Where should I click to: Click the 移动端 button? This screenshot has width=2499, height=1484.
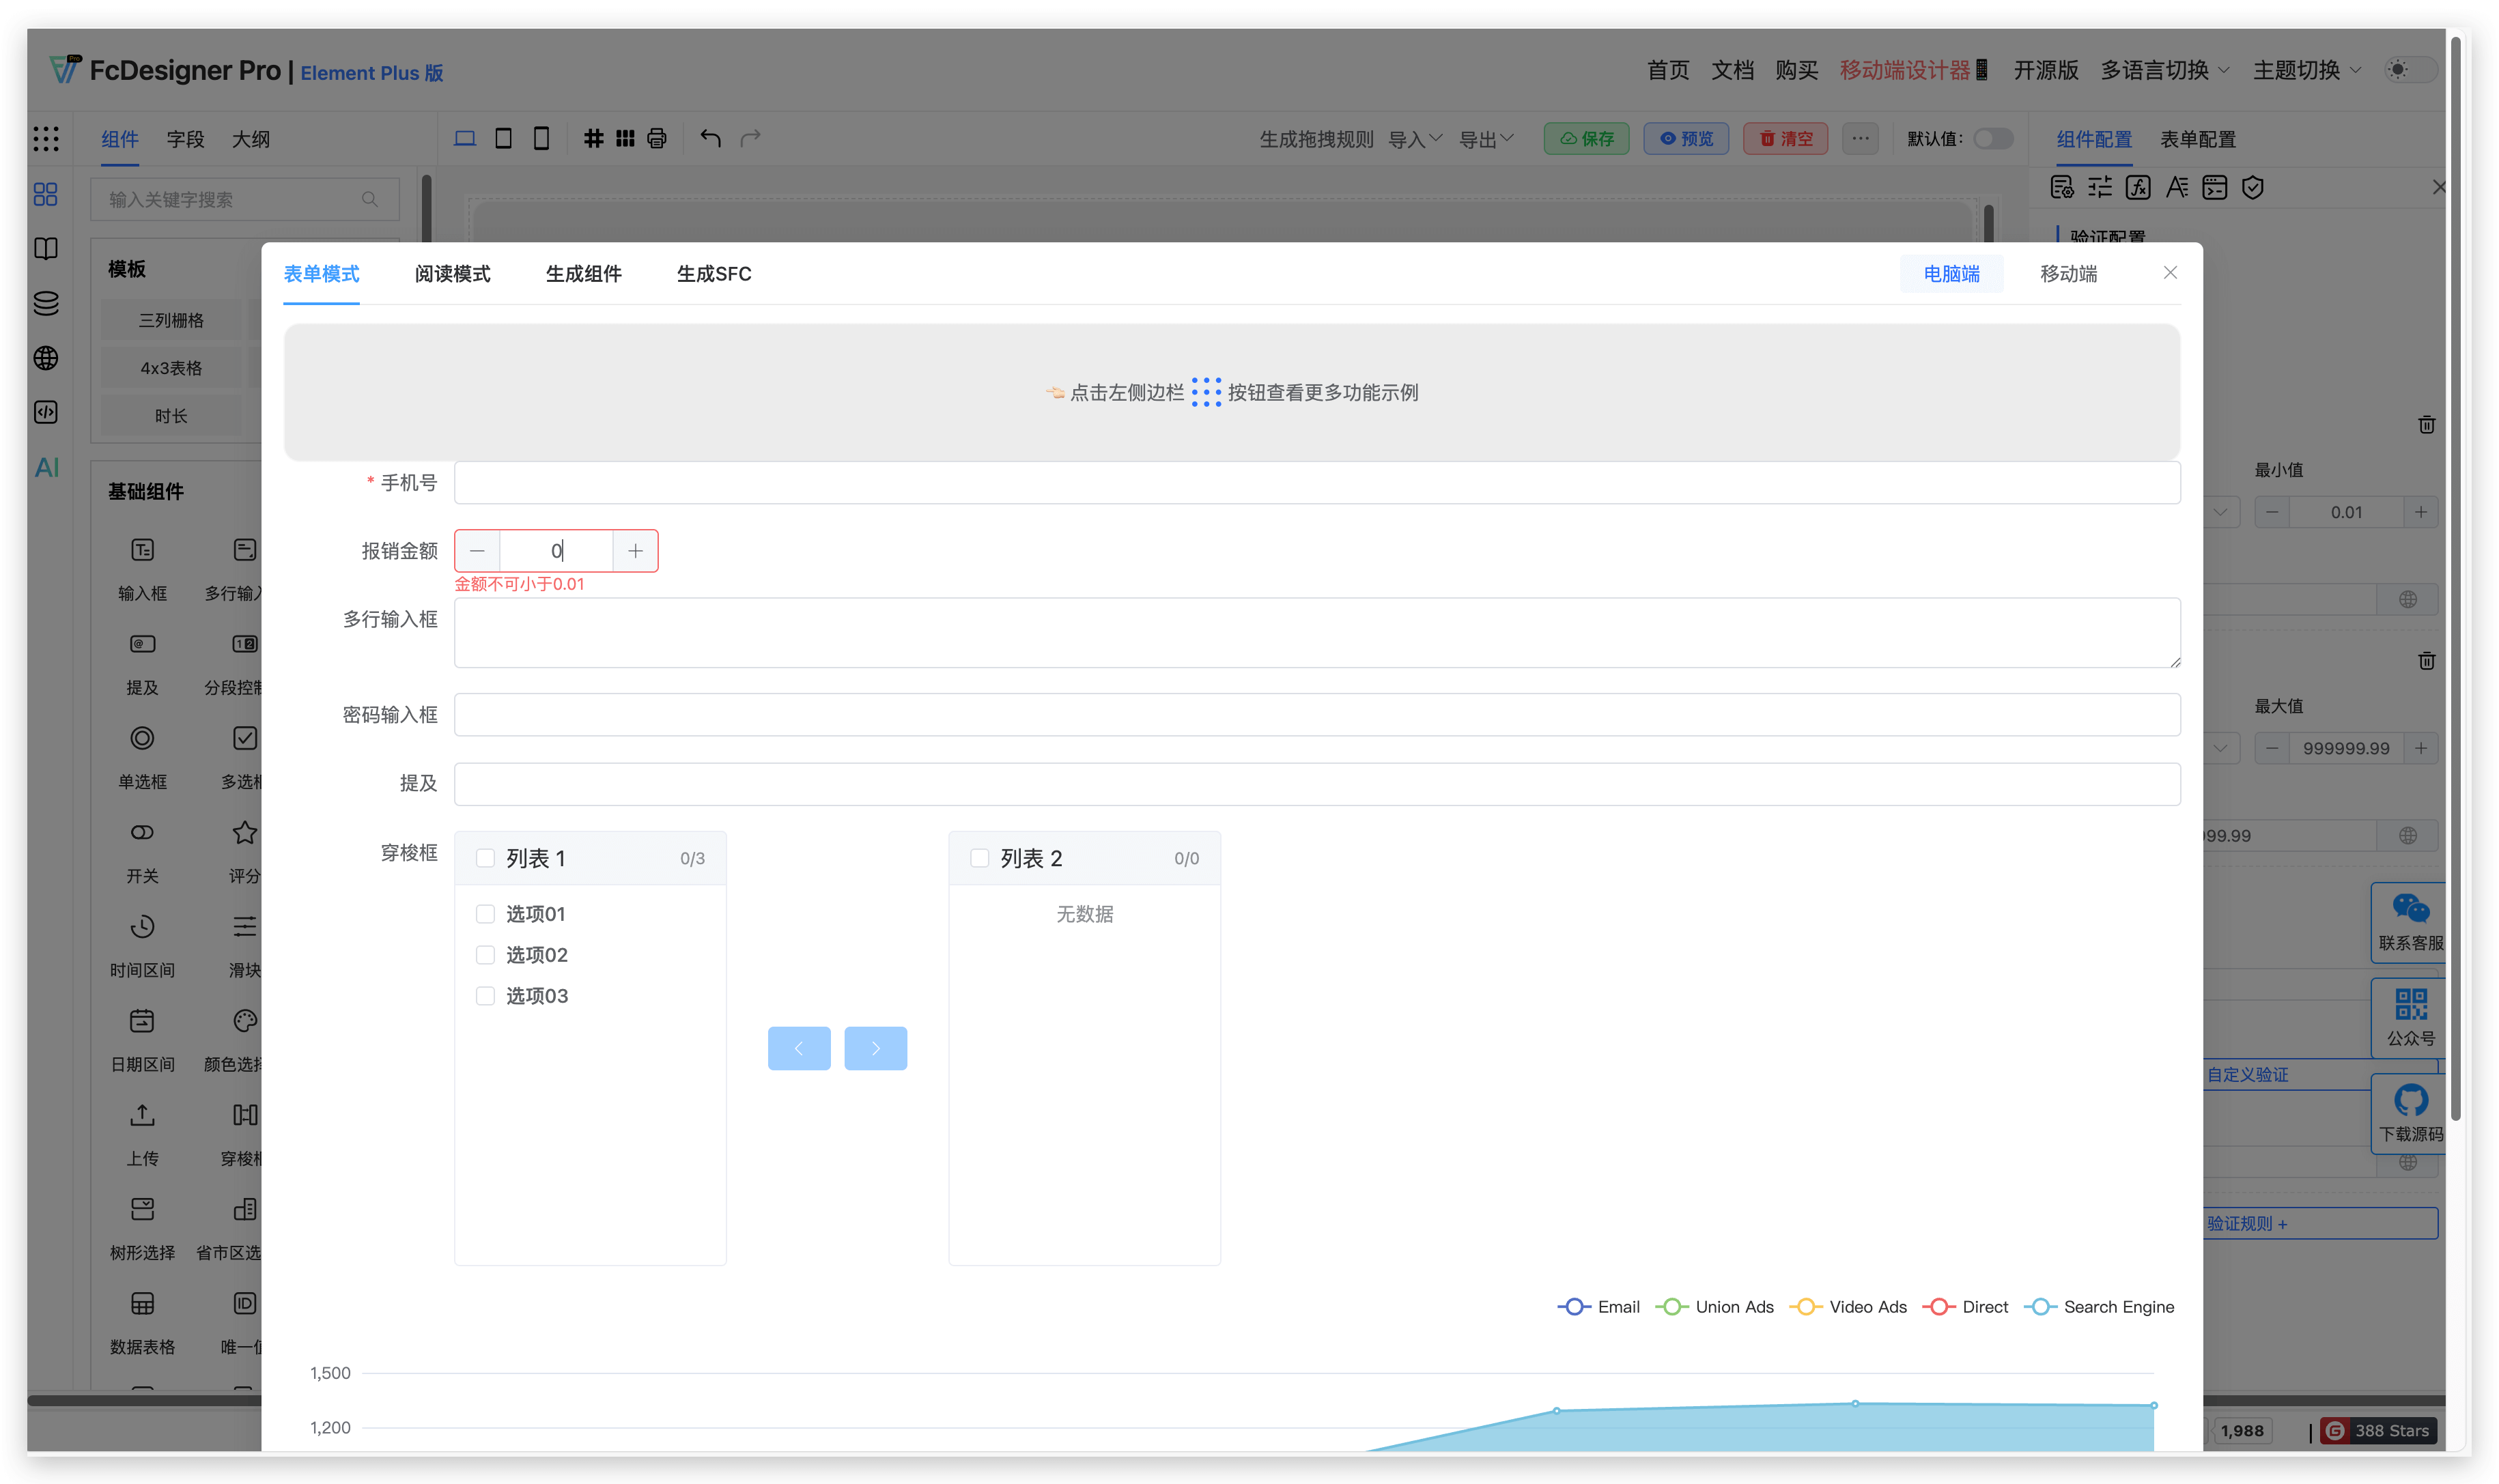click(2068, 274)
